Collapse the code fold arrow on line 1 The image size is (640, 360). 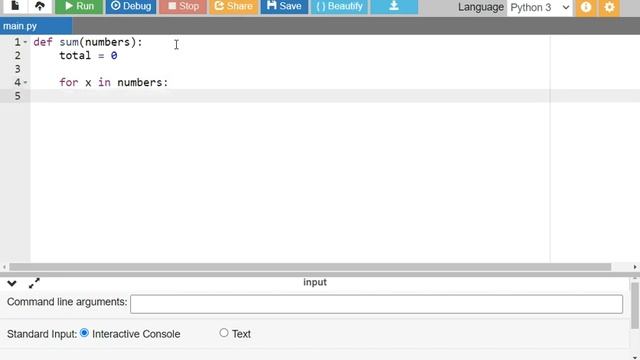25,42
